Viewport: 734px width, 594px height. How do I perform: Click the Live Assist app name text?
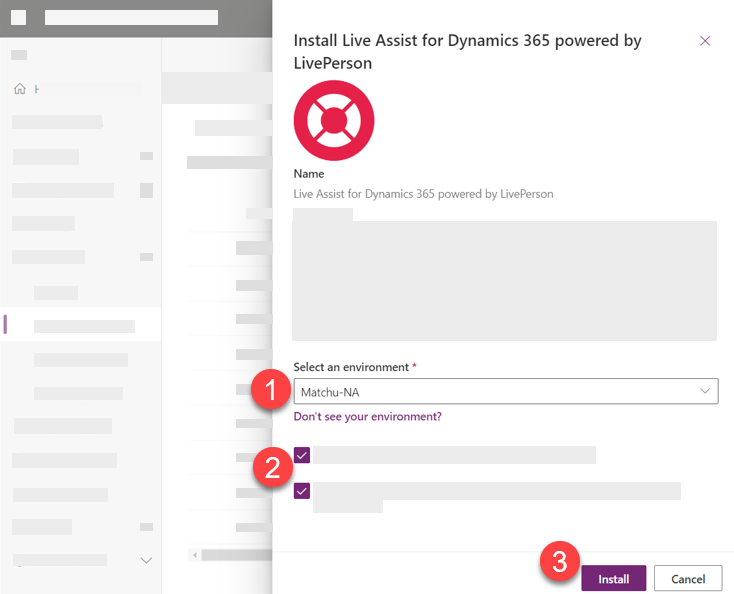click(423, 194)
